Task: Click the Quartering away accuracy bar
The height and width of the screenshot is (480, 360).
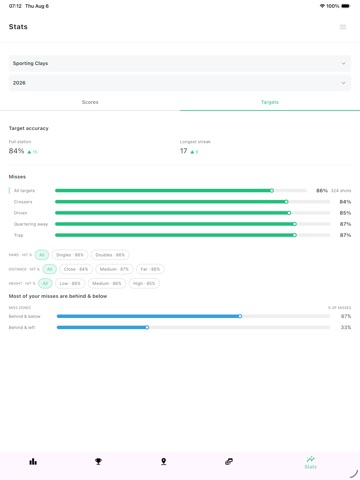Action: pyautogui.click(x=192, y=224)
